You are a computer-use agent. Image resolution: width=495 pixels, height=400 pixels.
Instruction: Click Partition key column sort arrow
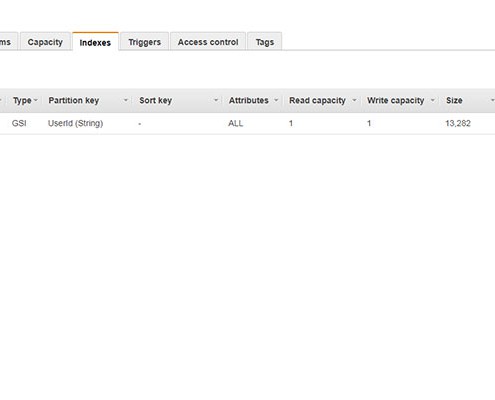click(x=126, y=100)
